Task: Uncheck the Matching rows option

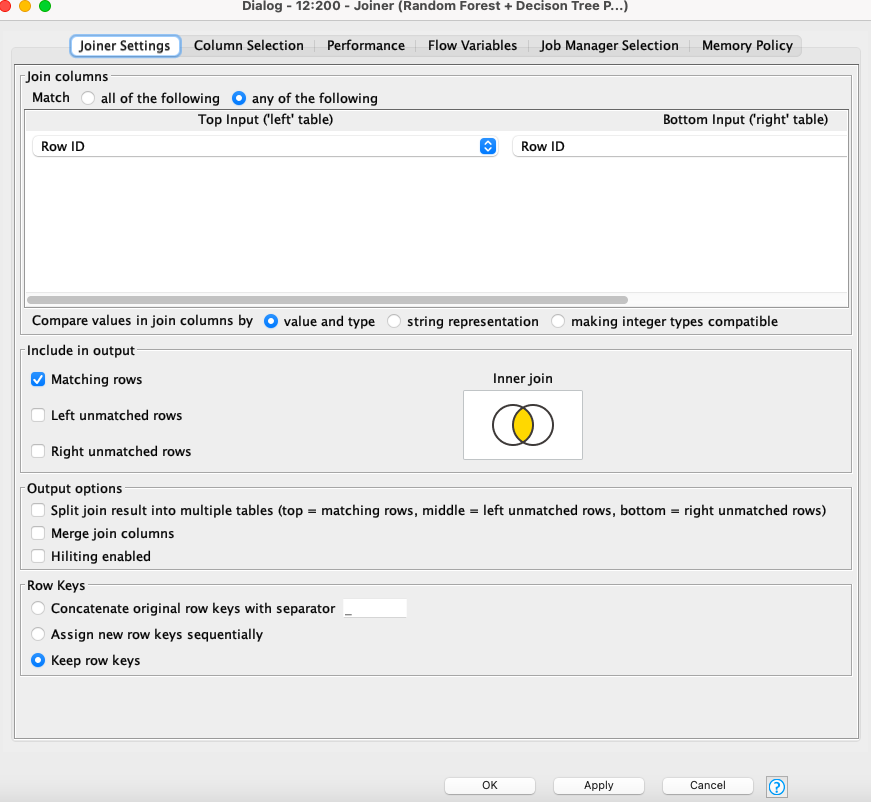Action: [37, 379]
